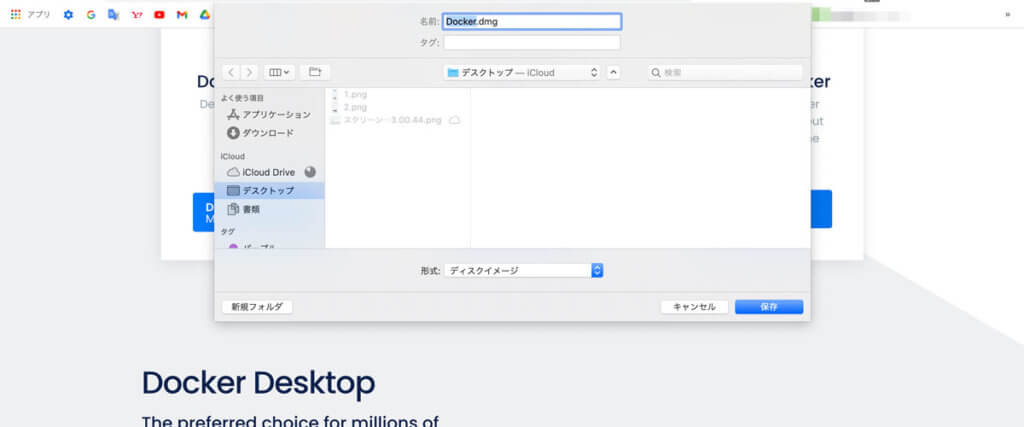Image resolution: width=1024 pixels, height=427 pixels.
Task: Select アプリケーション in the sidebar
Action: pos(268,115)
